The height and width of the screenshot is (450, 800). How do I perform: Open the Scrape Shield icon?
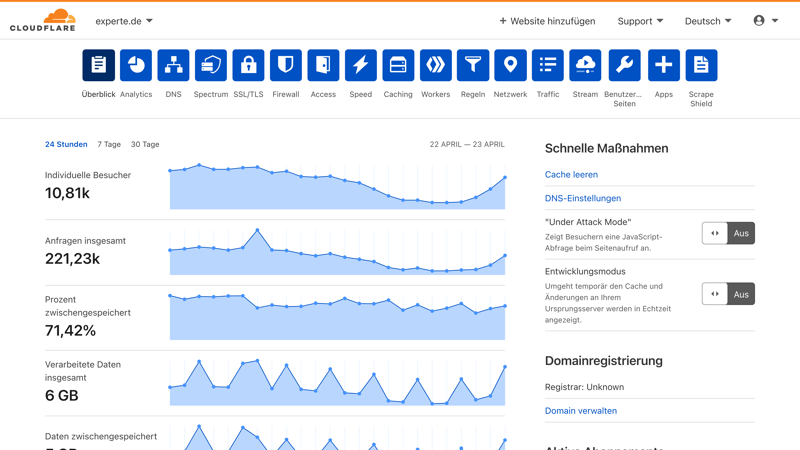(x=701, y=65)
